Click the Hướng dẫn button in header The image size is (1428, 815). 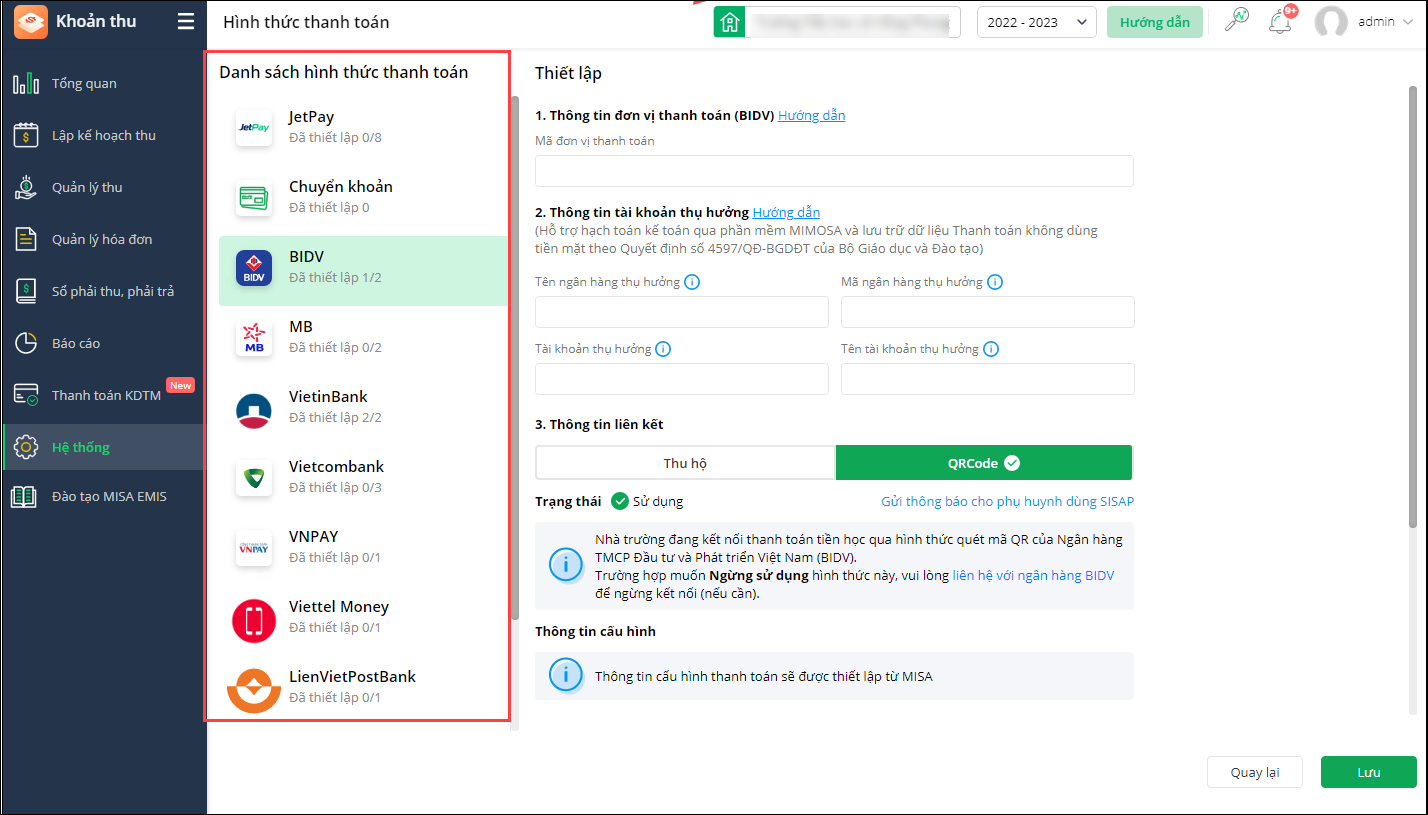pos(1155,22)
